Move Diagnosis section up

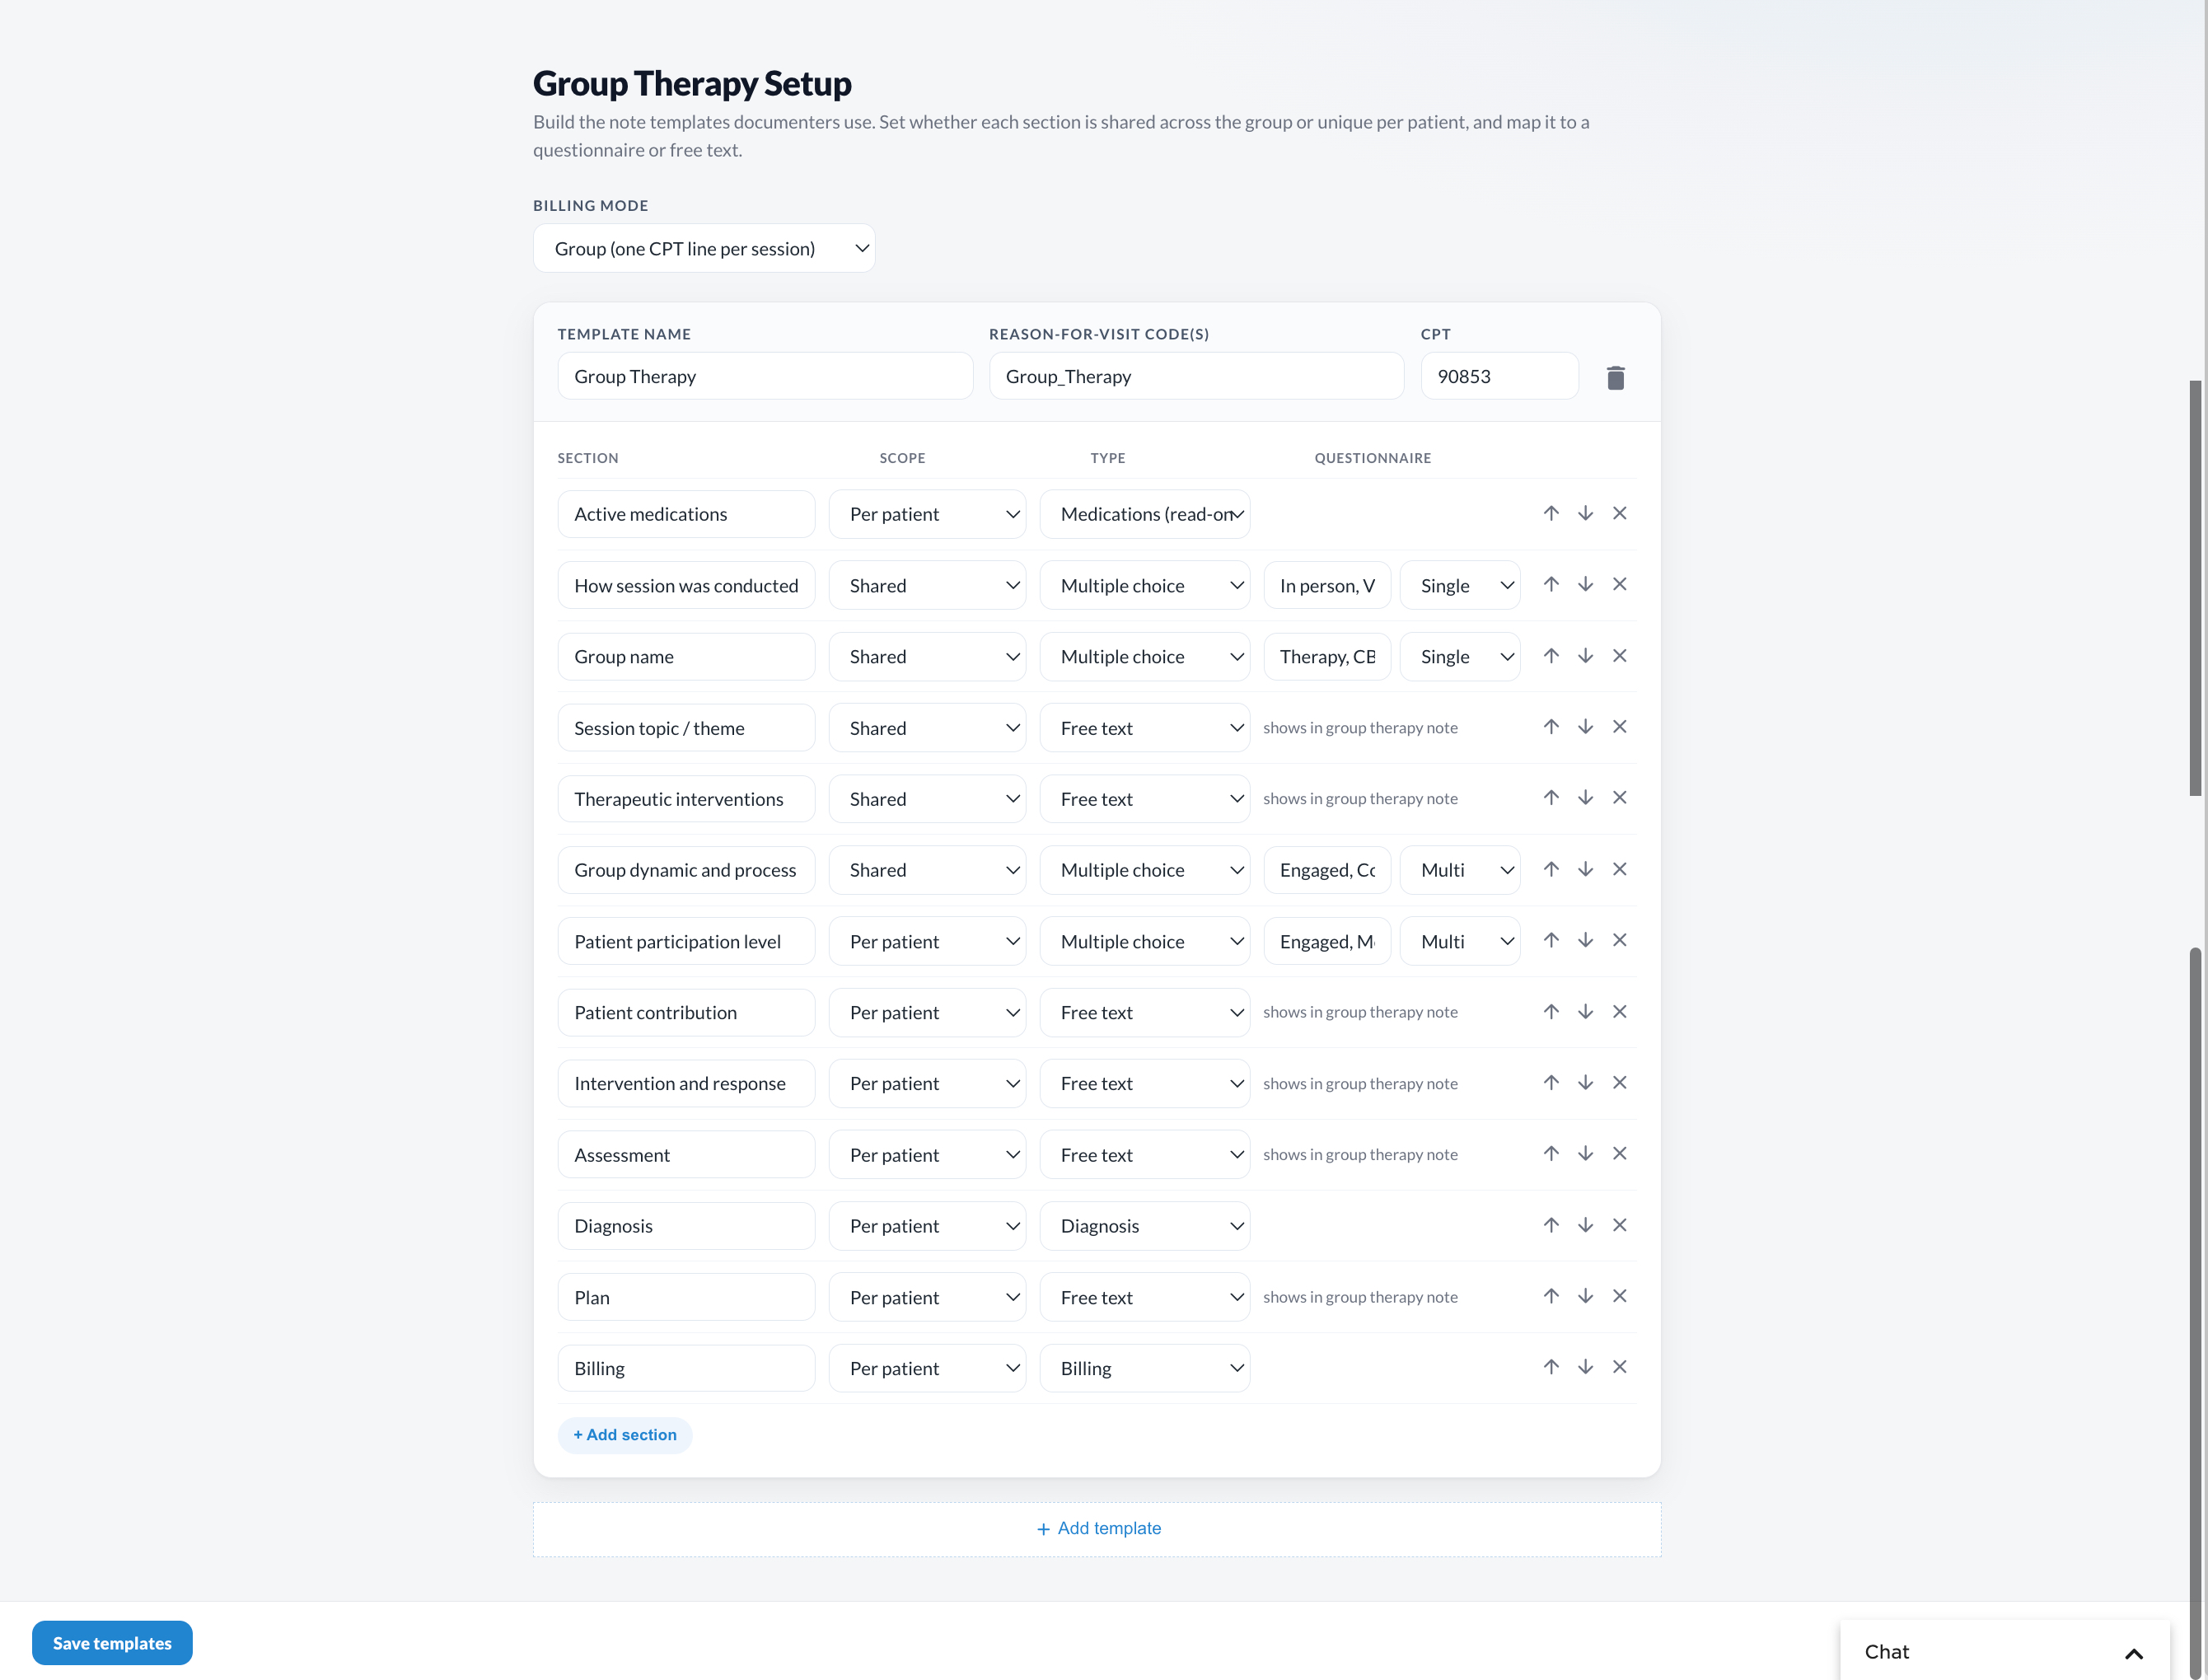(1551, 1226)
